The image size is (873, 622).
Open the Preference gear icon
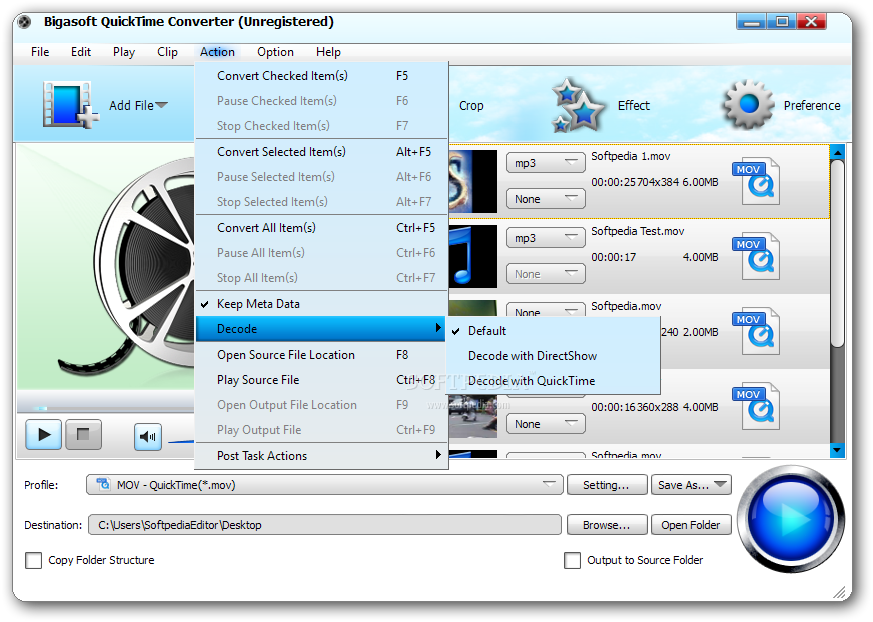[x=748, y=104]
